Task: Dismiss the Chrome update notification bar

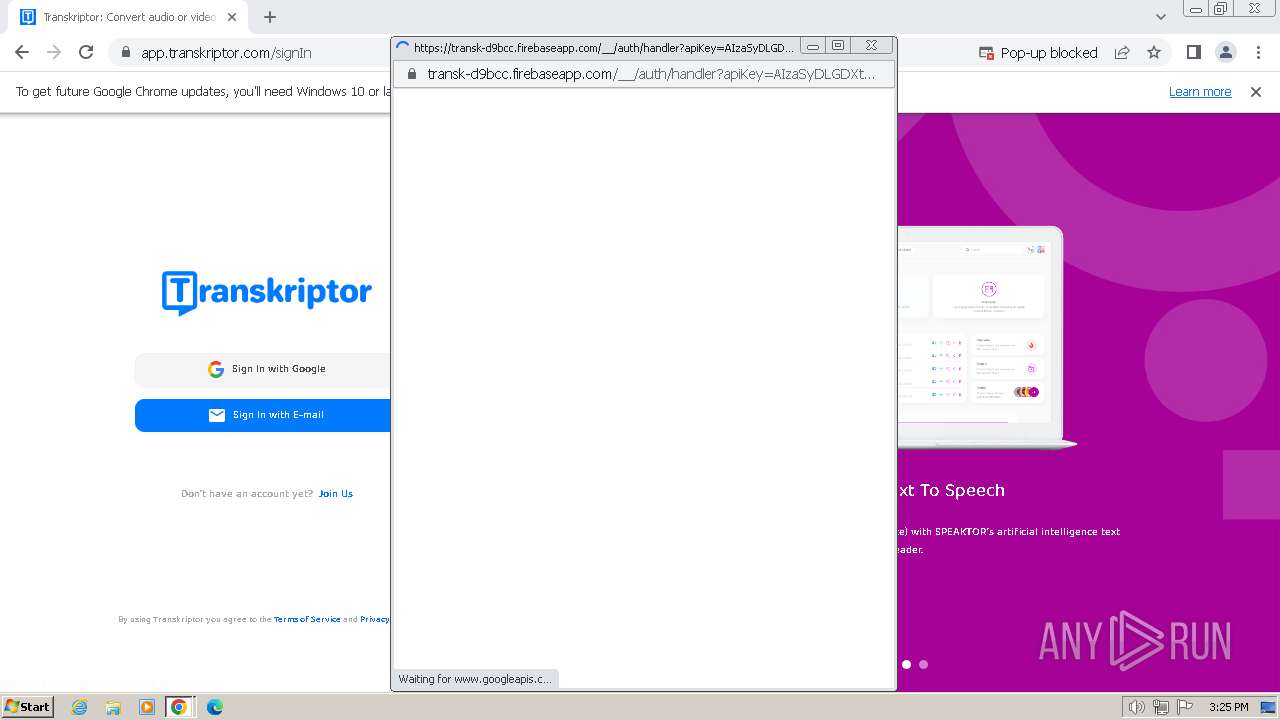Action: (x=1256, y=91)
